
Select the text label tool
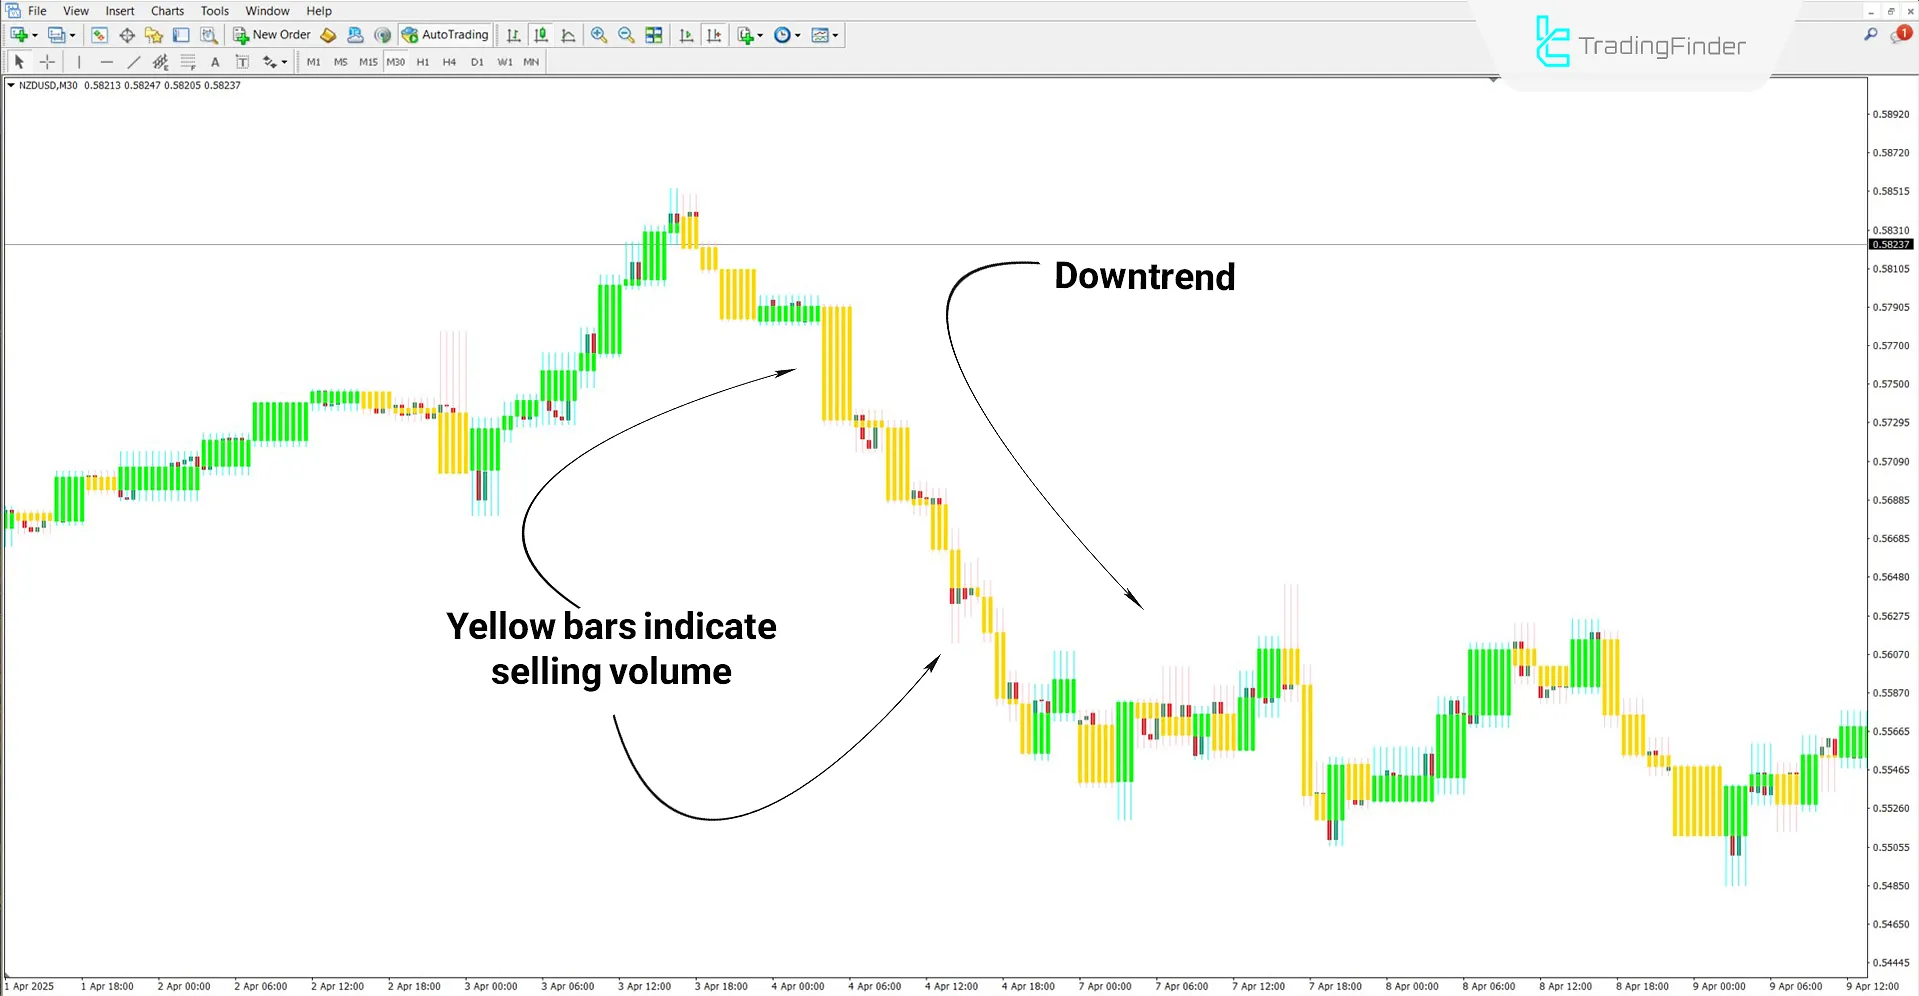[241, 61]
